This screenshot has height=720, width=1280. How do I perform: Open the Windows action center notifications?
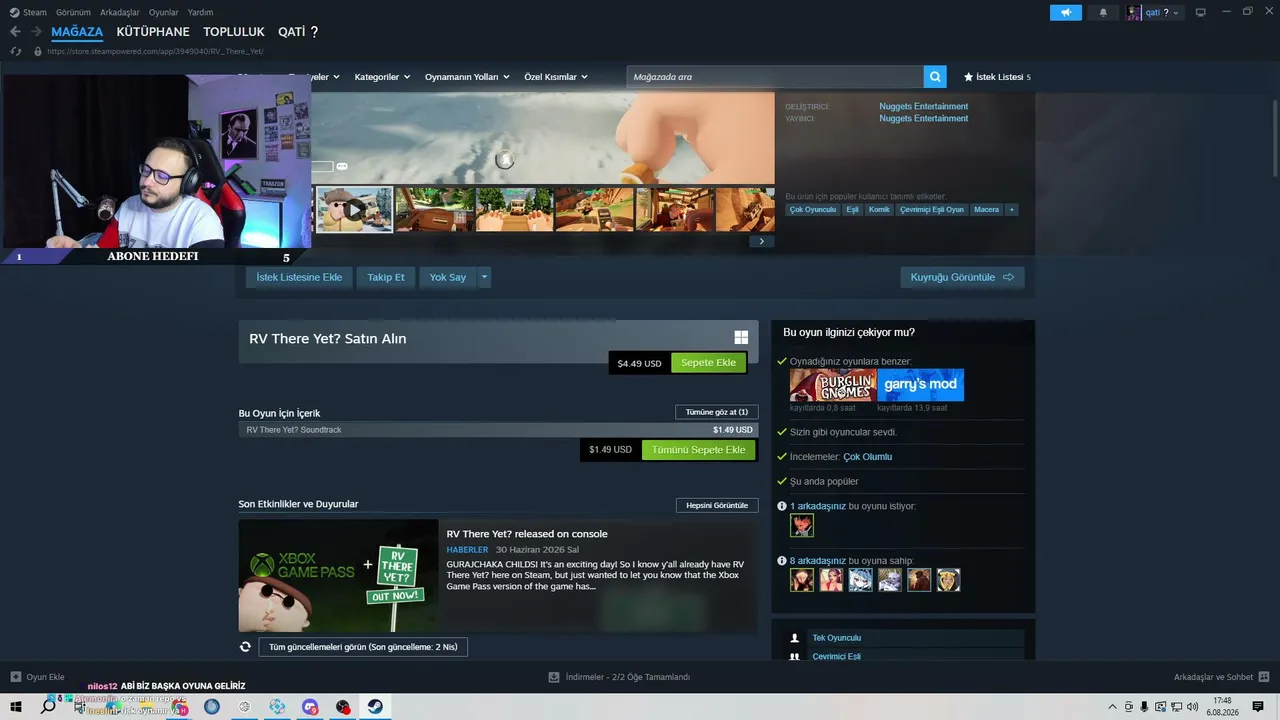[1258, 707]
